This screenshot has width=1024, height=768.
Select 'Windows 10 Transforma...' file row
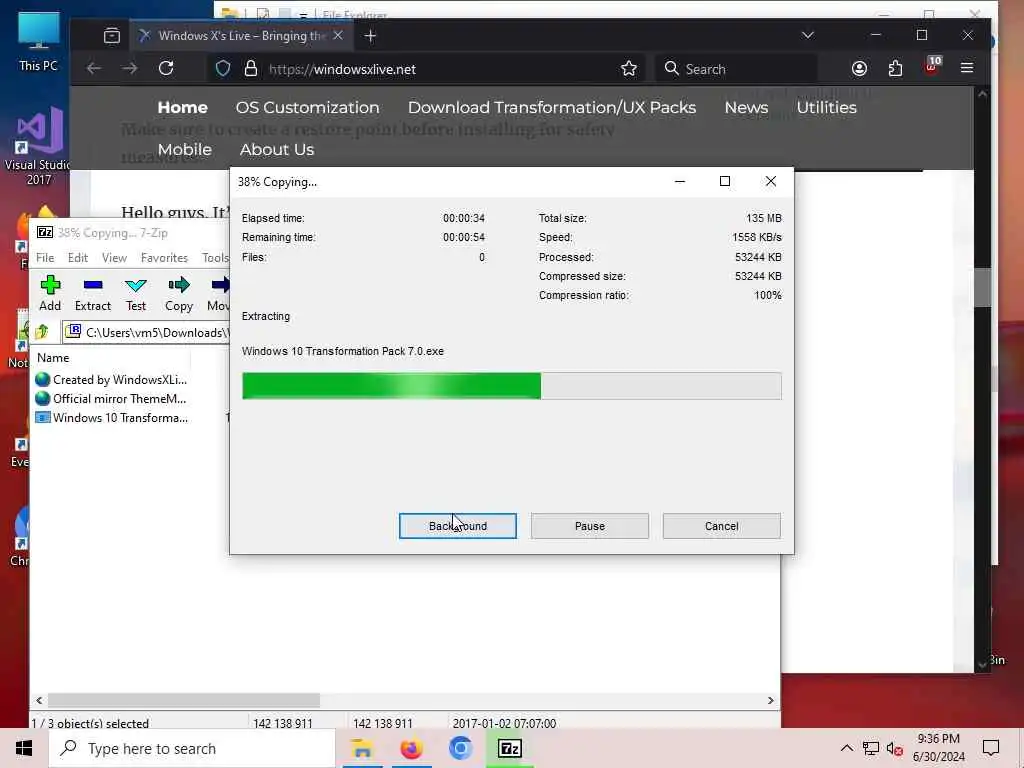111,417
